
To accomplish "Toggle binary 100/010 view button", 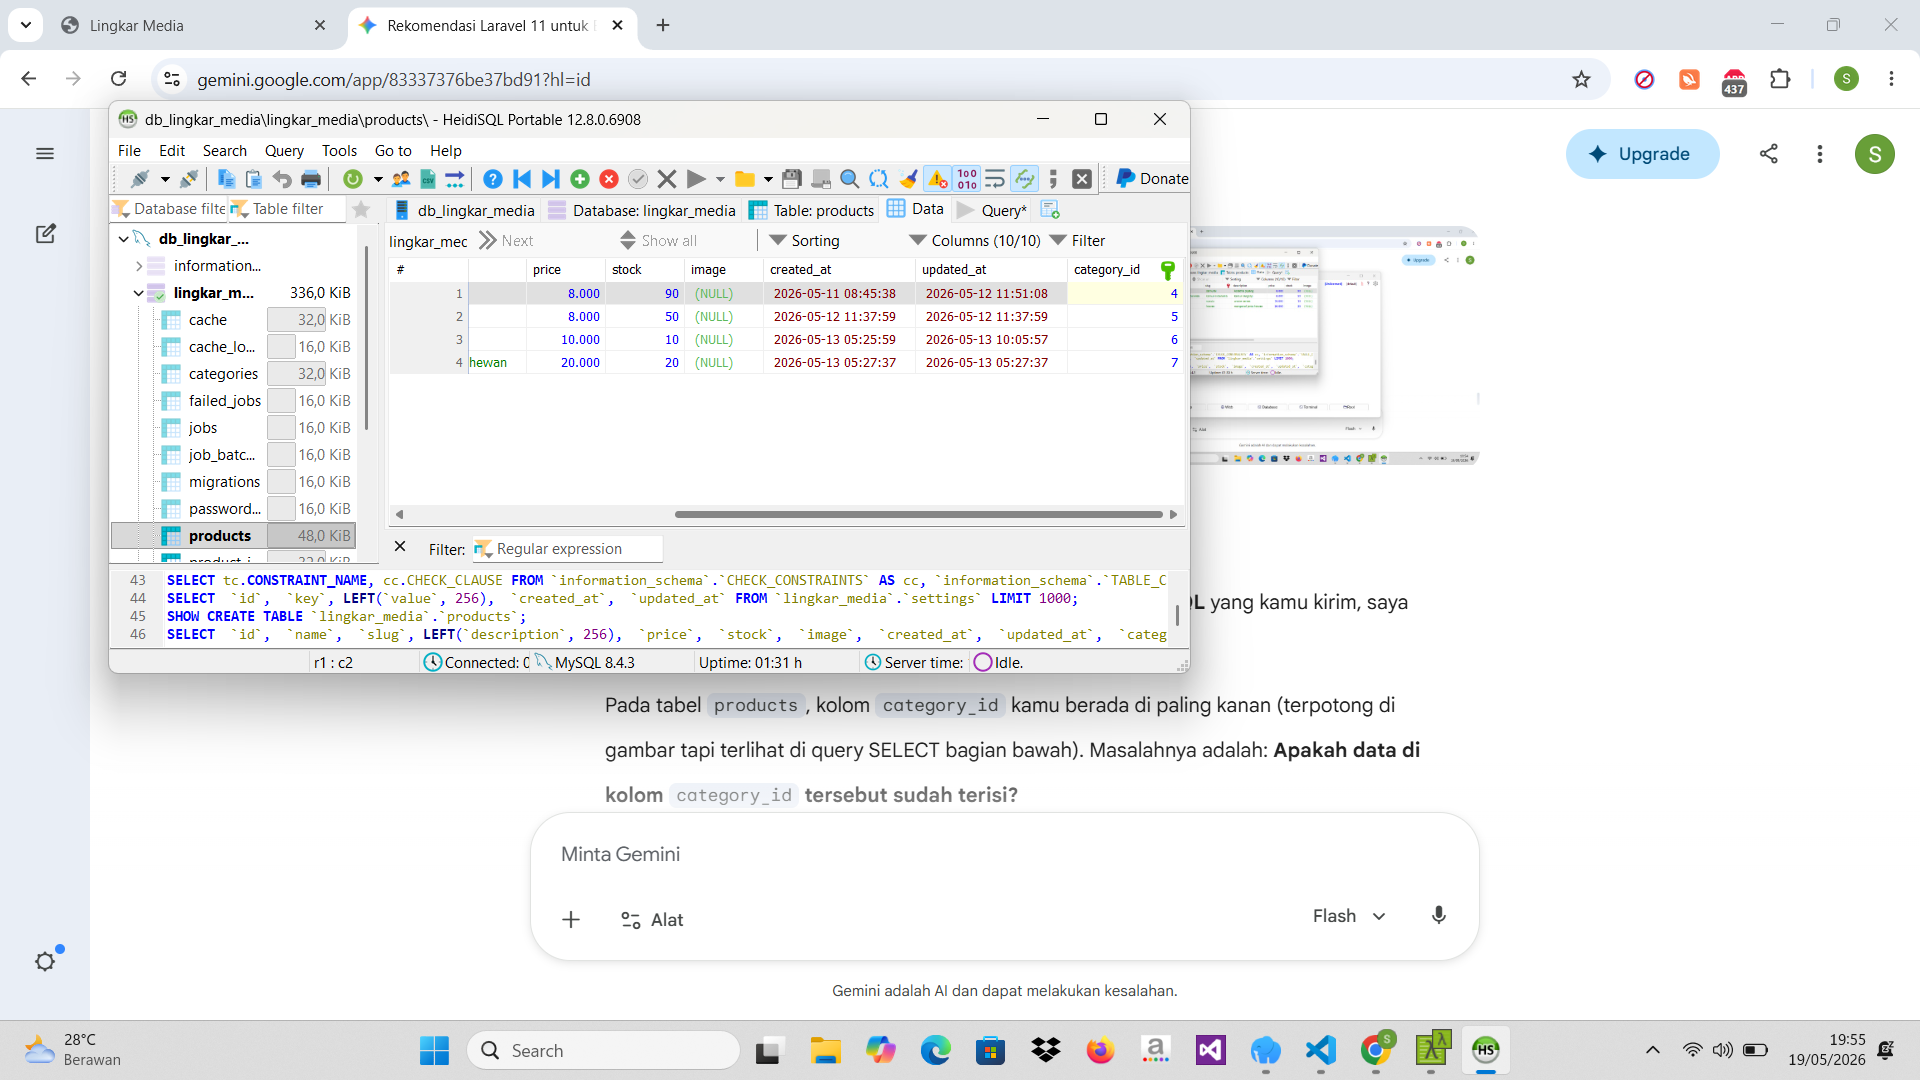I will [967, 179].
